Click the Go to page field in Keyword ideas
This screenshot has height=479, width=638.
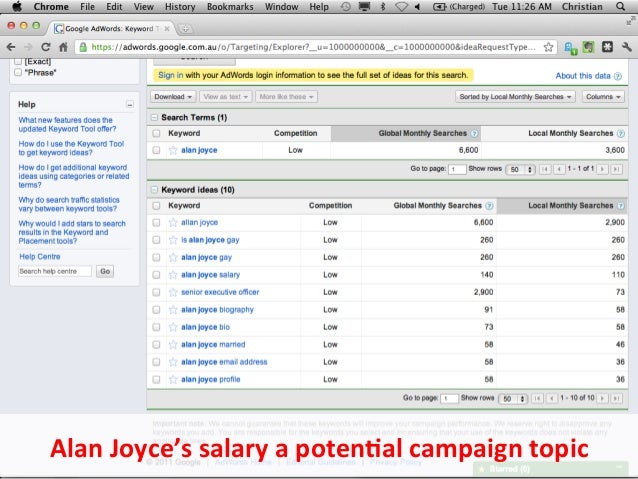(449, 398)
